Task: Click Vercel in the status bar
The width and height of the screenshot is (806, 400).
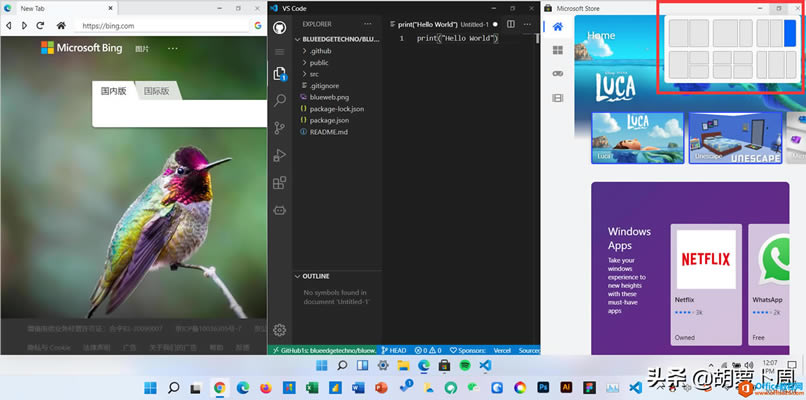Action: point(502,350)
